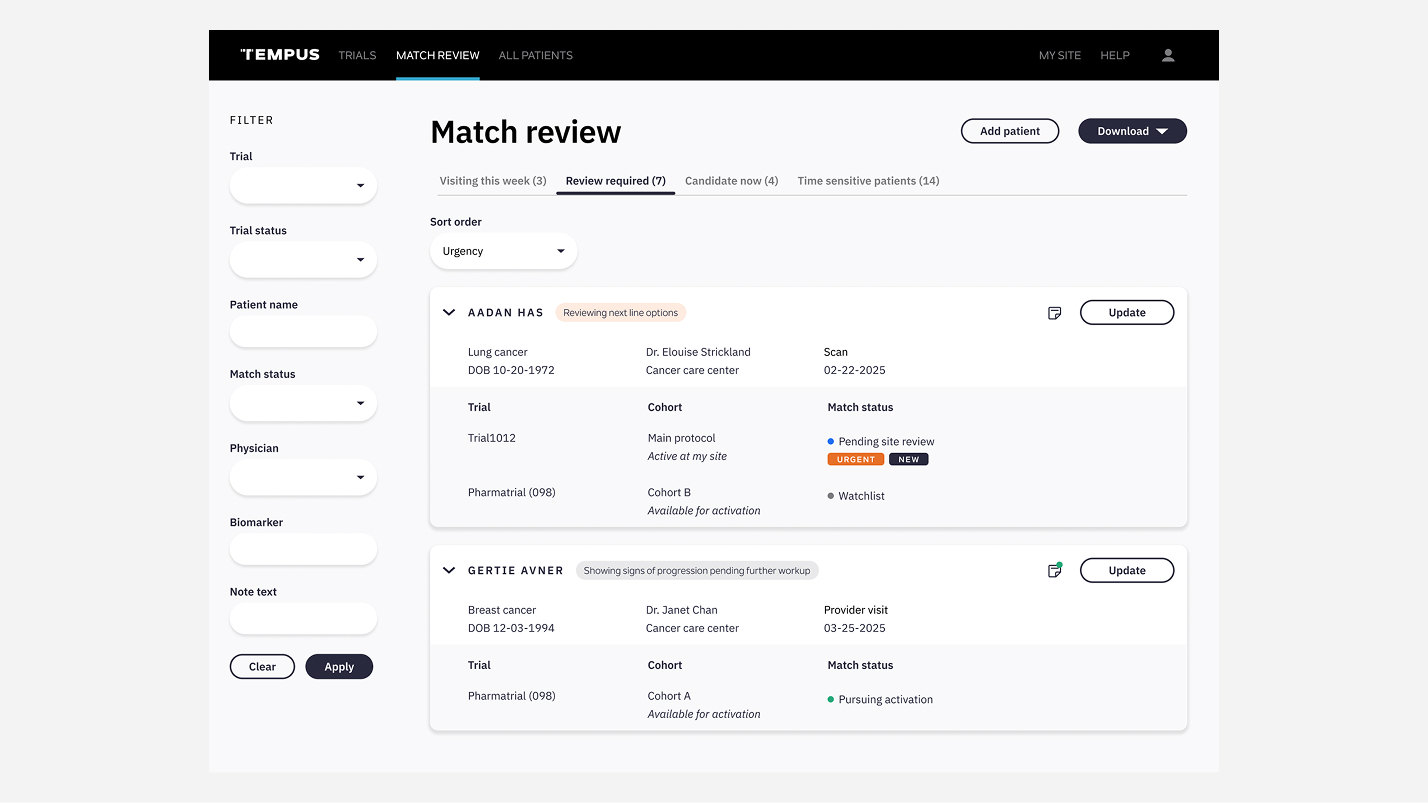
Task: Open the Trial filter dropdown
Action: (303, 186)
